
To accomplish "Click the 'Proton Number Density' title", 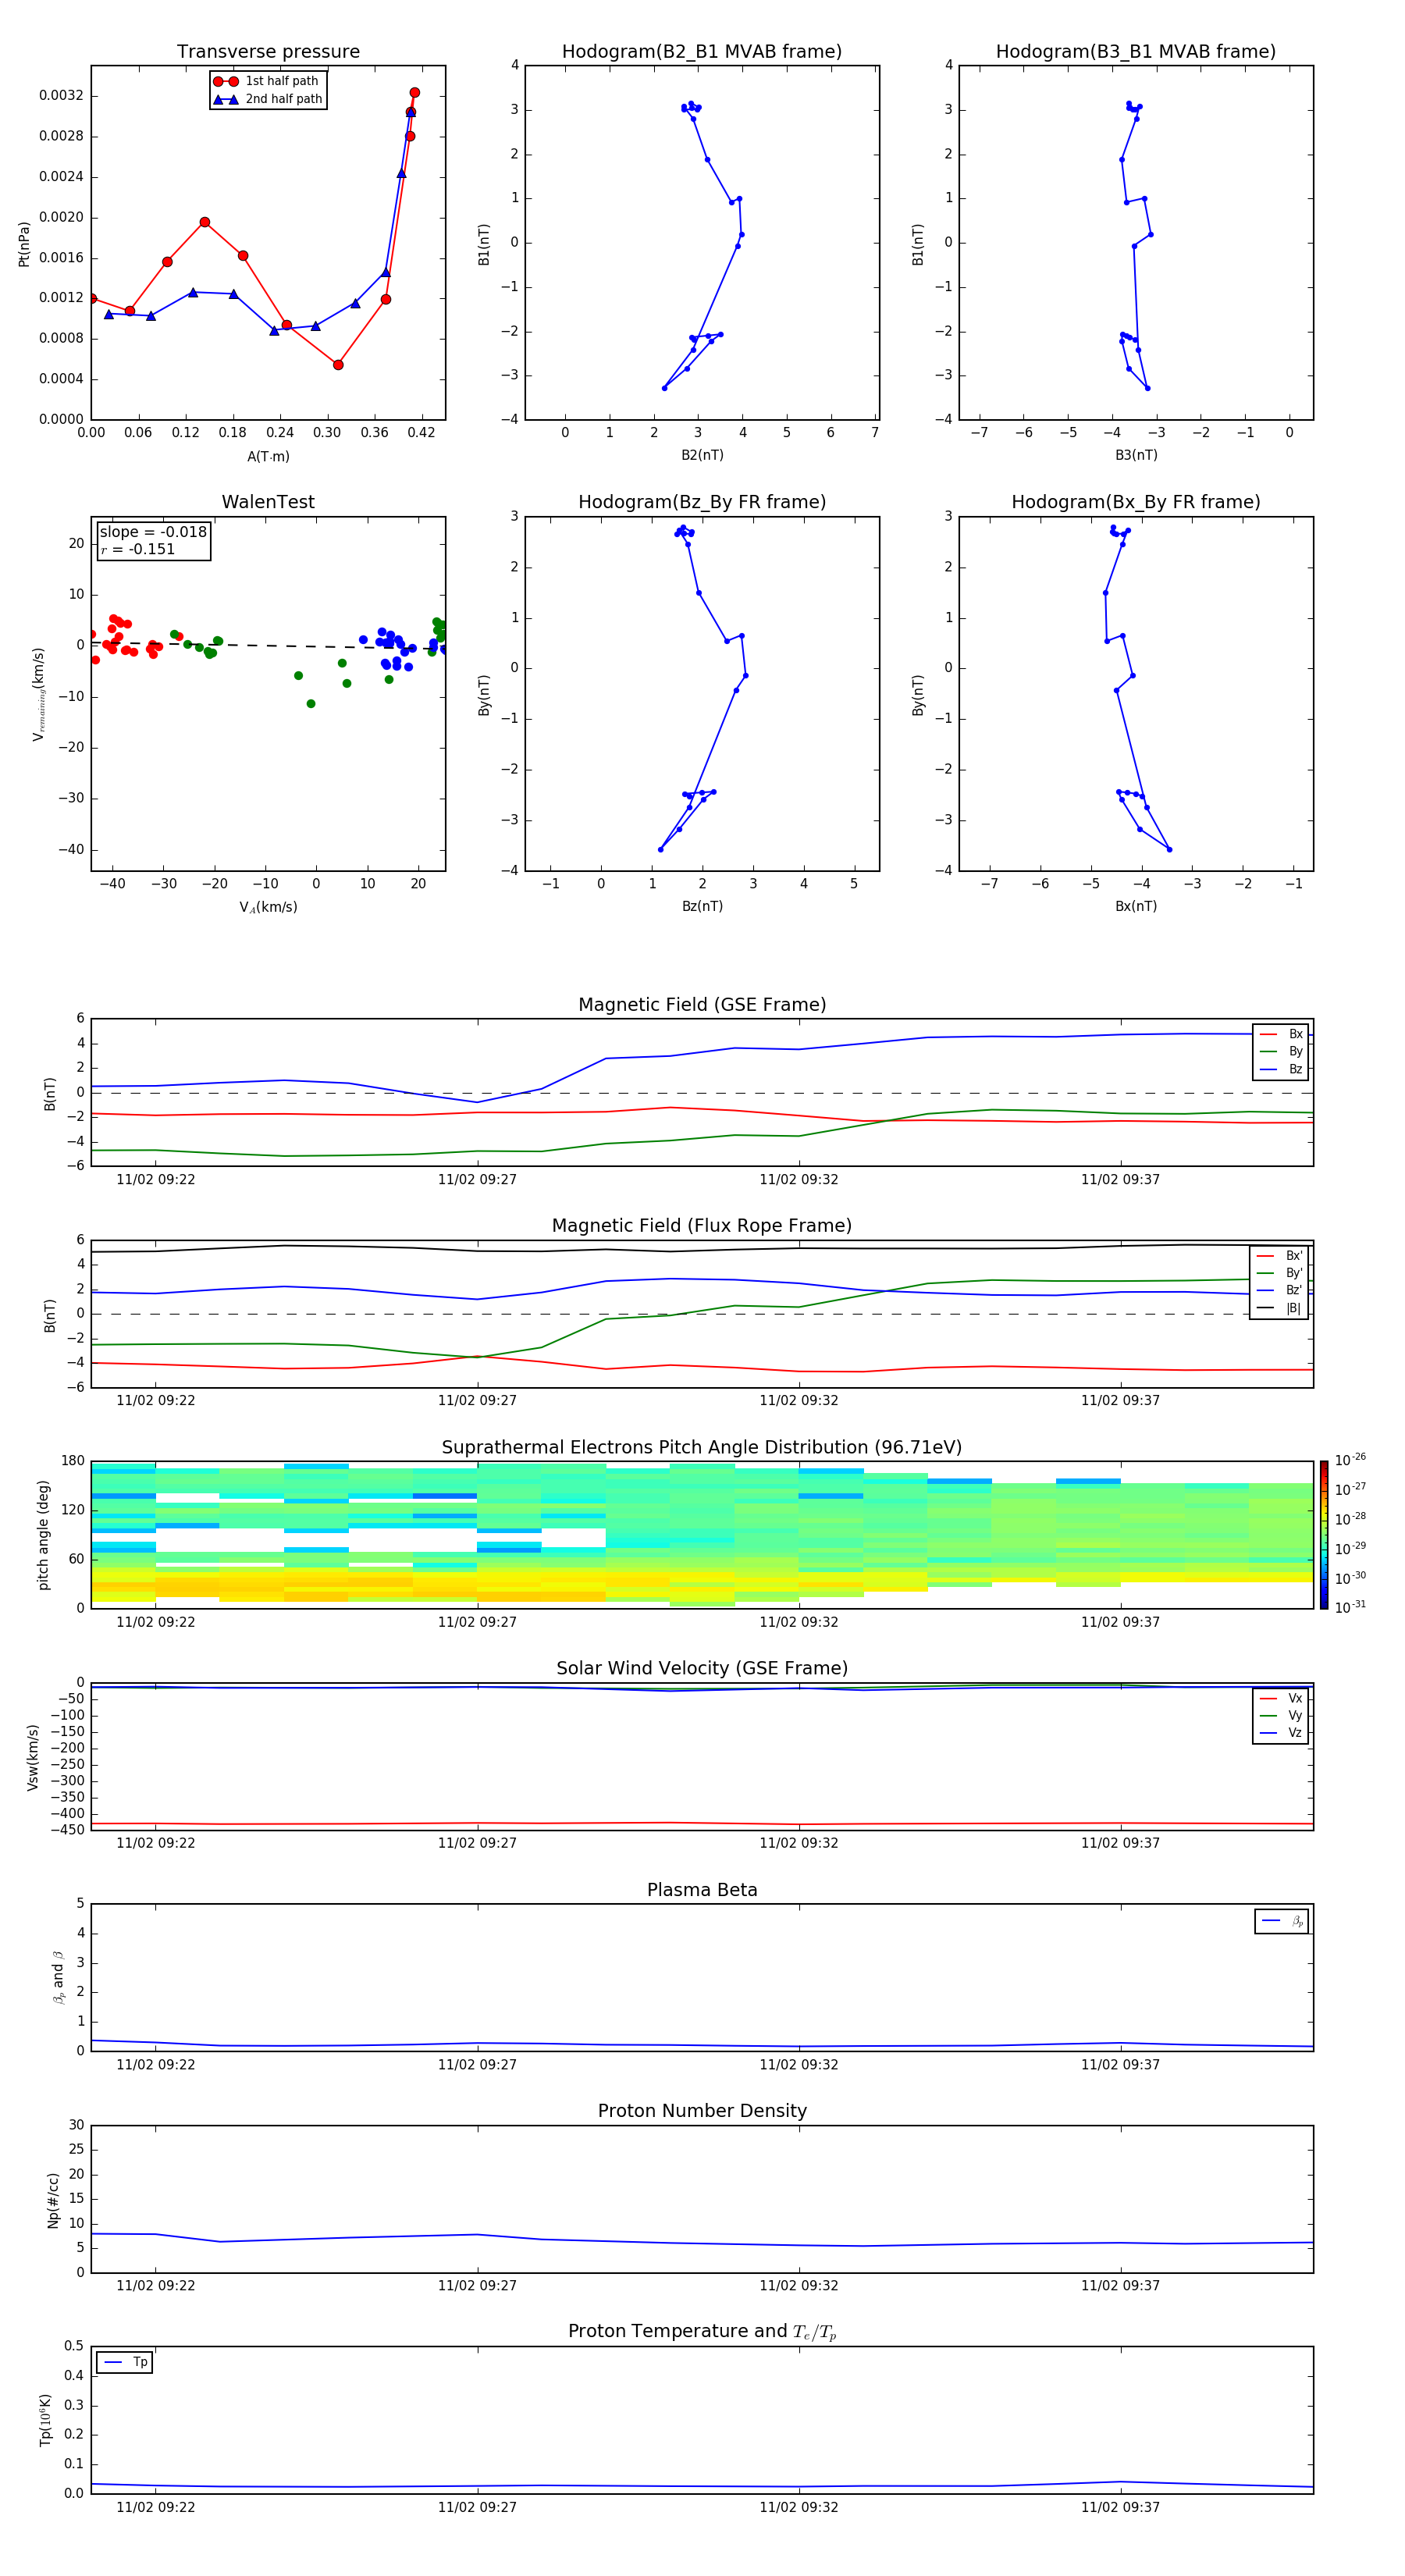I will (702, 2111).
